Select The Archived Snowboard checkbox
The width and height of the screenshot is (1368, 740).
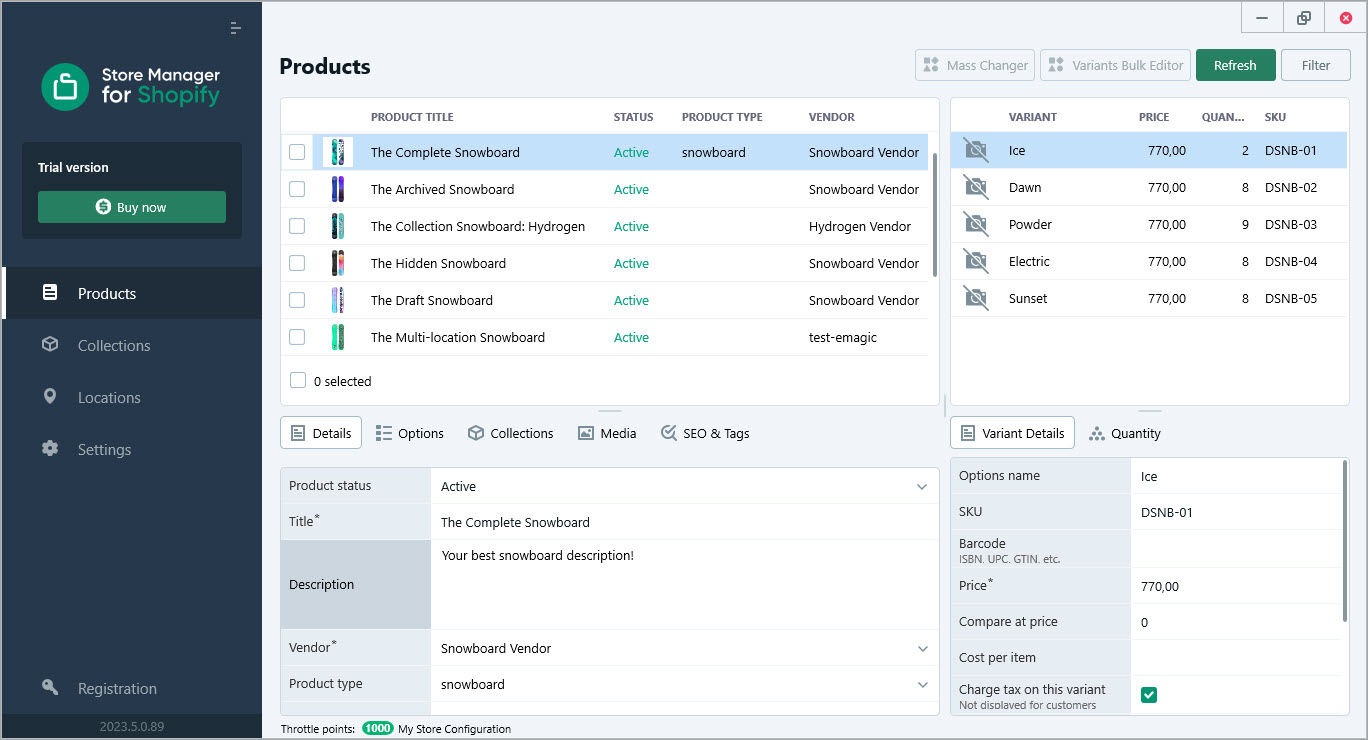297,189
